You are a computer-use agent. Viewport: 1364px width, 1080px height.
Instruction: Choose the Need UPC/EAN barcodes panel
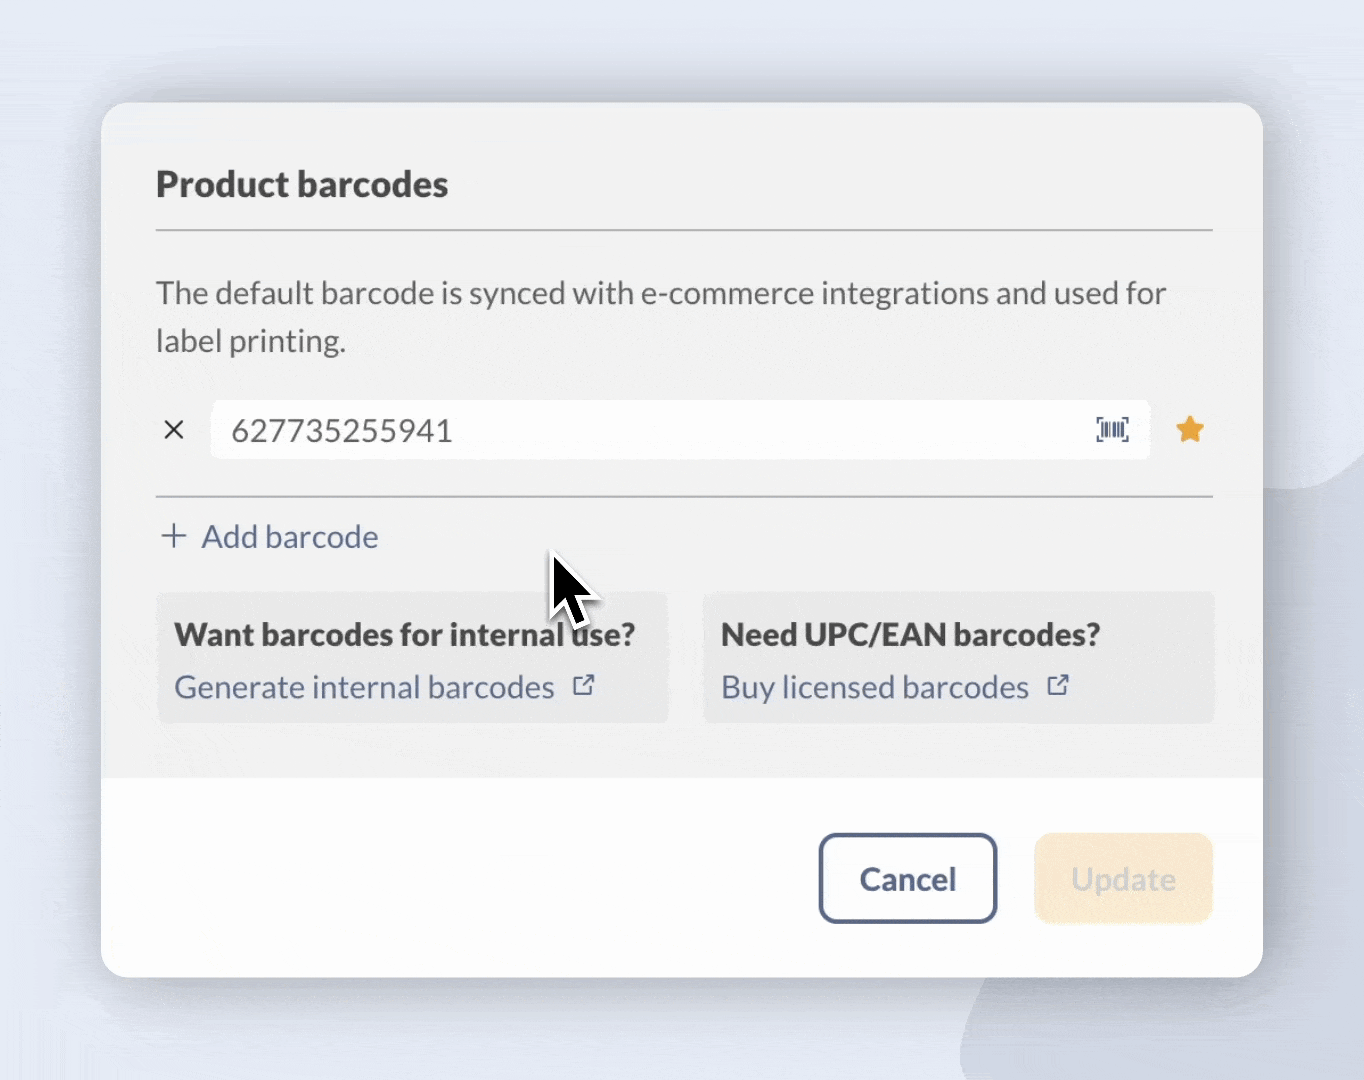click(957, 658)
